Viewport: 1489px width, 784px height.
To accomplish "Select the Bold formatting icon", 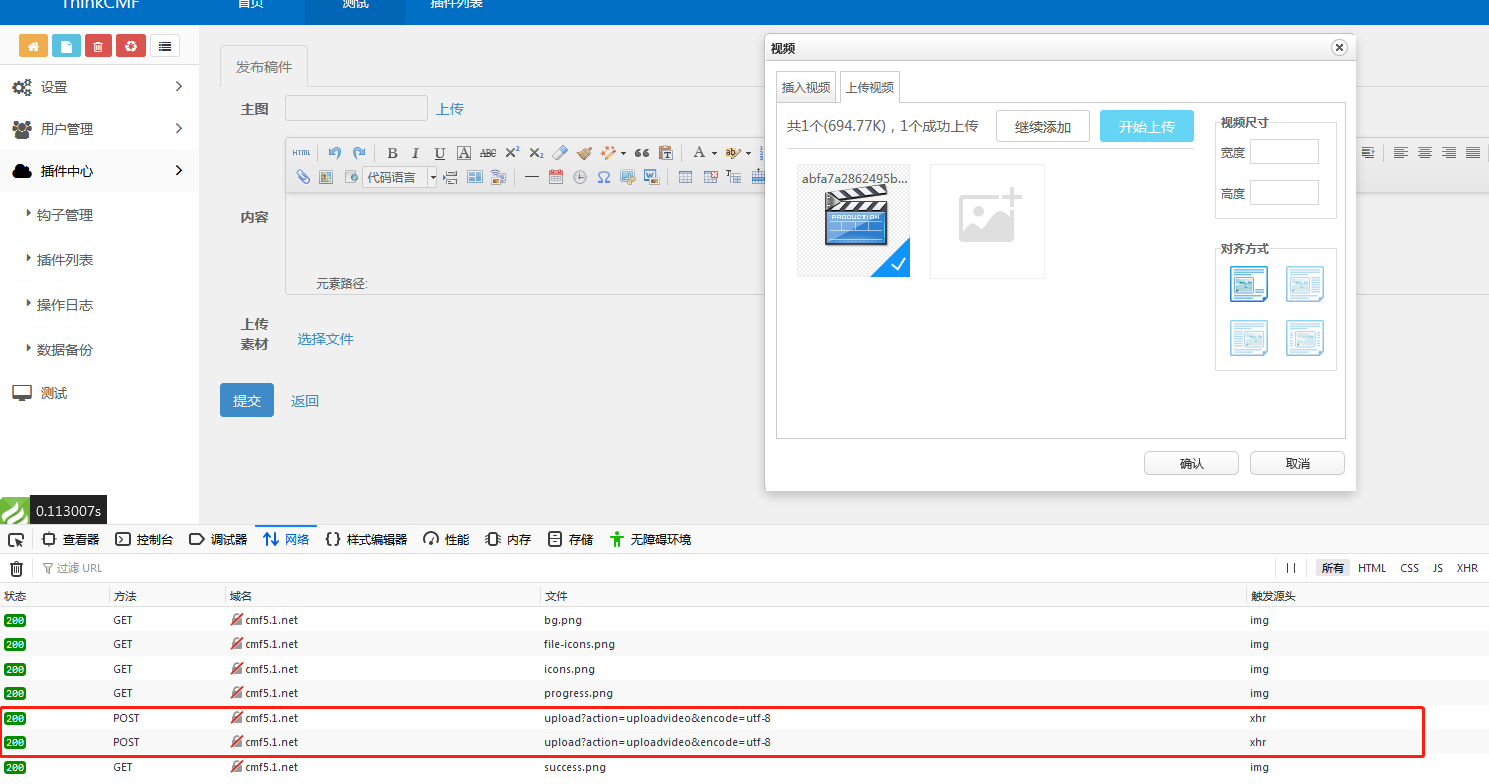I will tap(393, 152).
